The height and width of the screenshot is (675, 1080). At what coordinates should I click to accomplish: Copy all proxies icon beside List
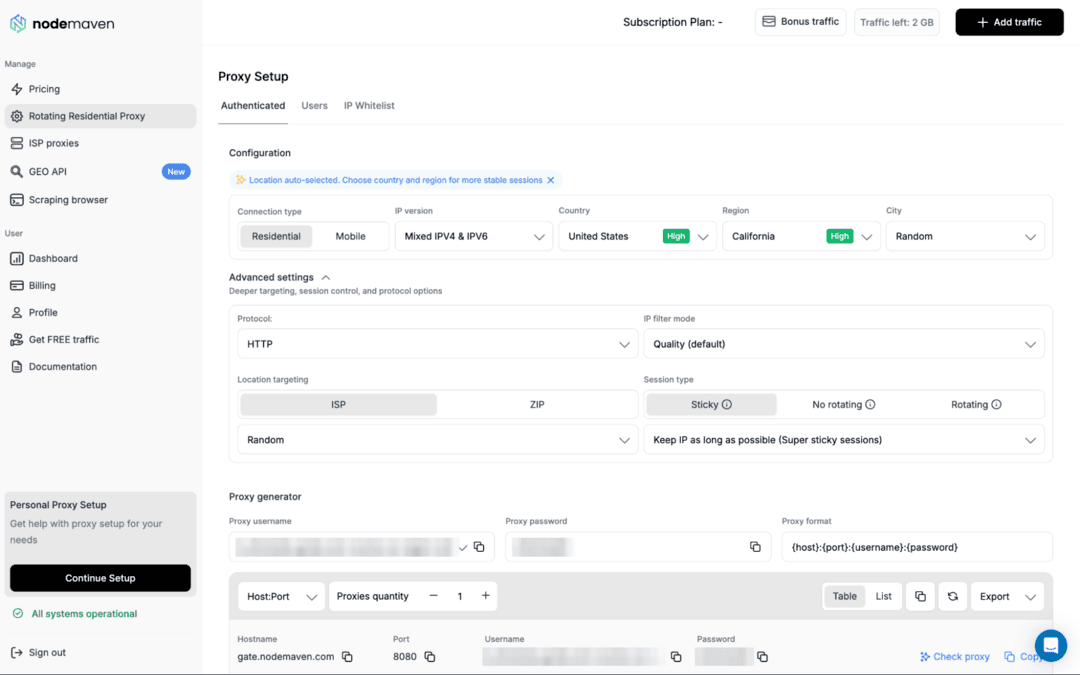[920, 596]
